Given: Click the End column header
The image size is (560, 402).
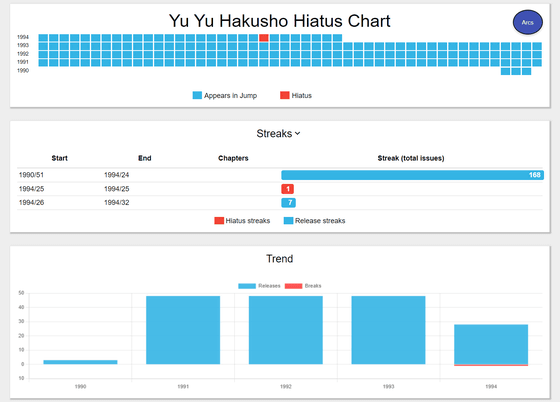Looking at the screenshot, I should 145,158.
